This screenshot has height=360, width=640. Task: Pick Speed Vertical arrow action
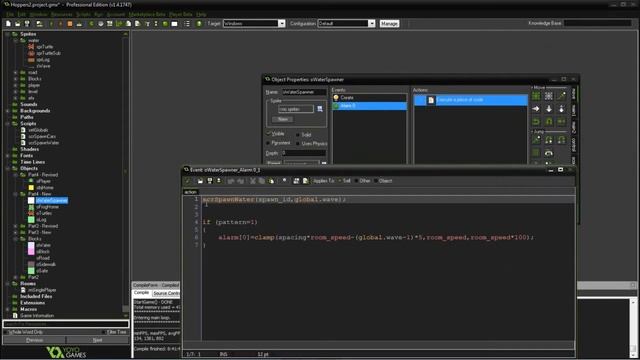tap(549, 109)
